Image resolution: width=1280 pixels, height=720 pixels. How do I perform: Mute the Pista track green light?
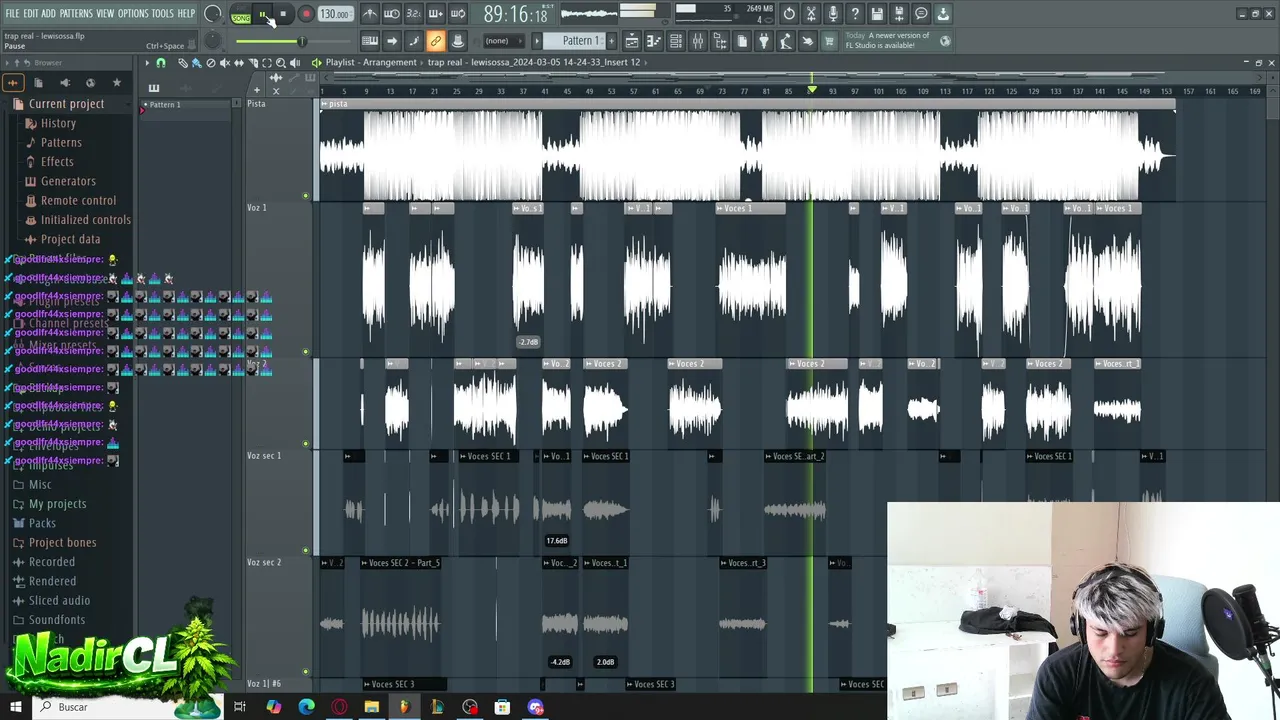tap(306, 196)
